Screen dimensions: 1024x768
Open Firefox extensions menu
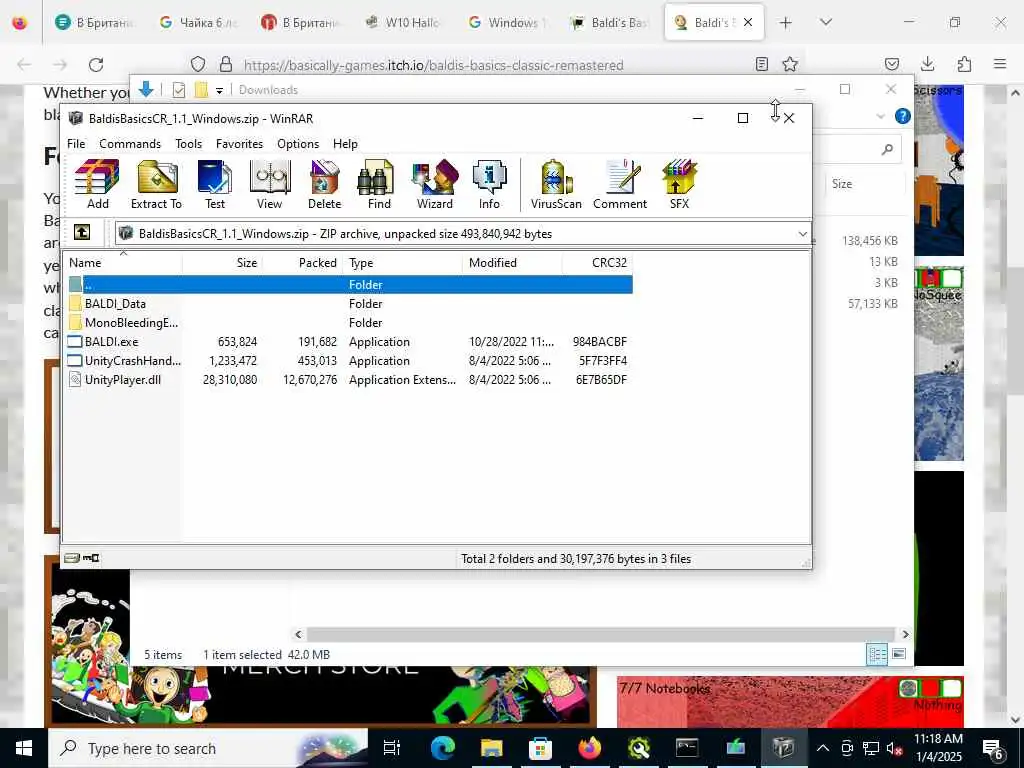point(964,64)
